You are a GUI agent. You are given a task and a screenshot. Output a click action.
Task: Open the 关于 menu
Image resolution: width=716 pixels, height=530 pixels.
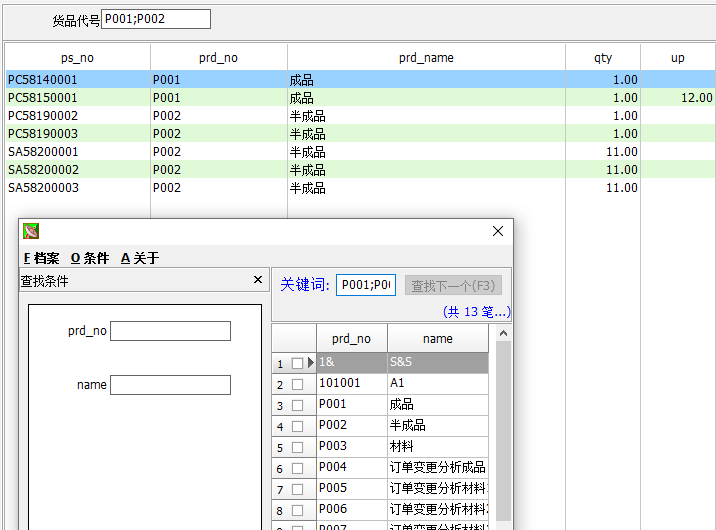point(140,258)
